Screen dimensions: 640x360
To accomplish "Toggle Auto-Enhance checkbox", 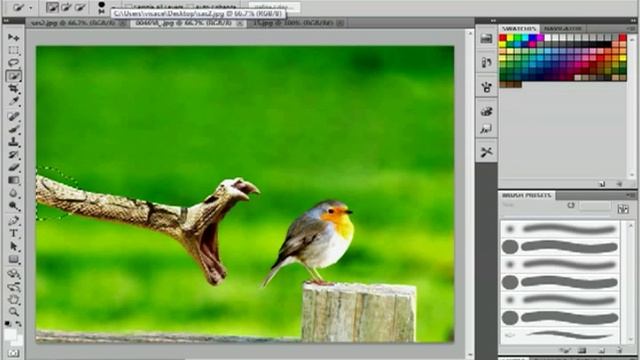I will [190, 7].
